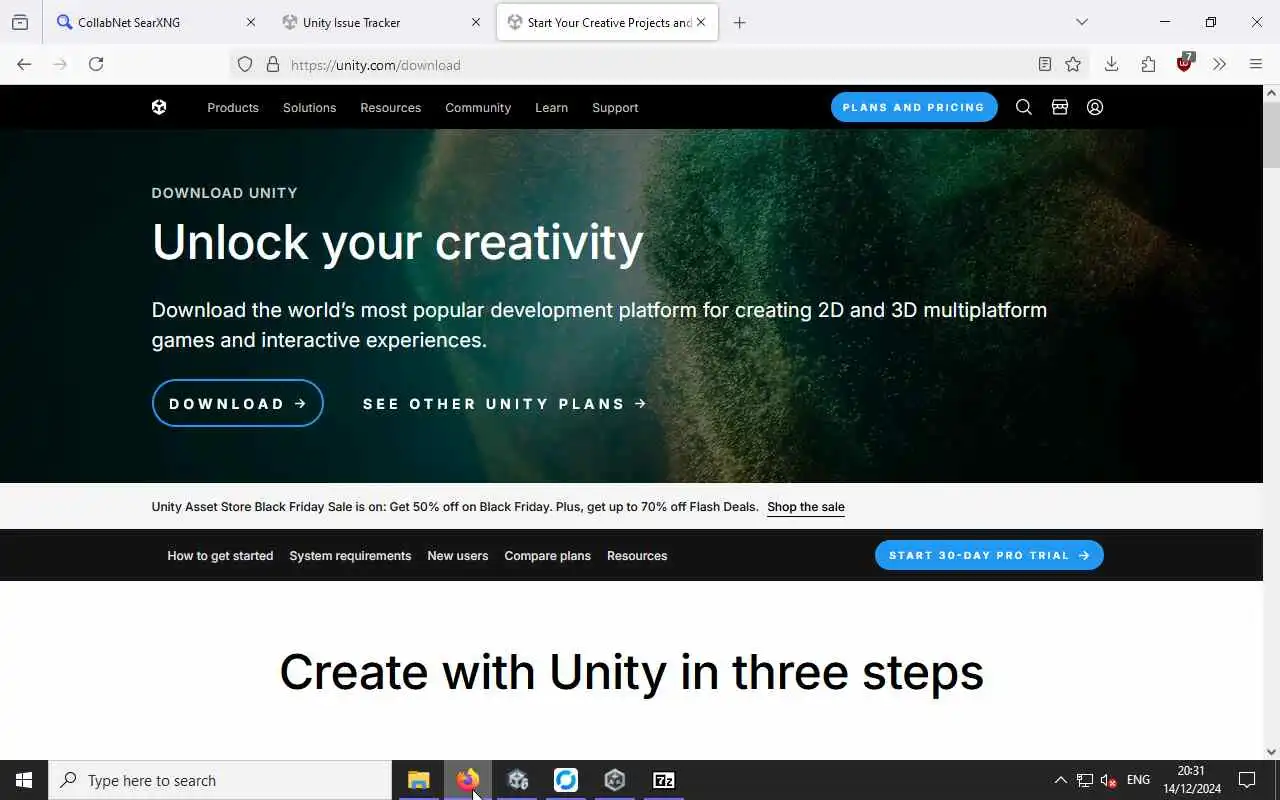
Task: Open the Learn menu
Action: pyautogui.click(x=551, y=107)
